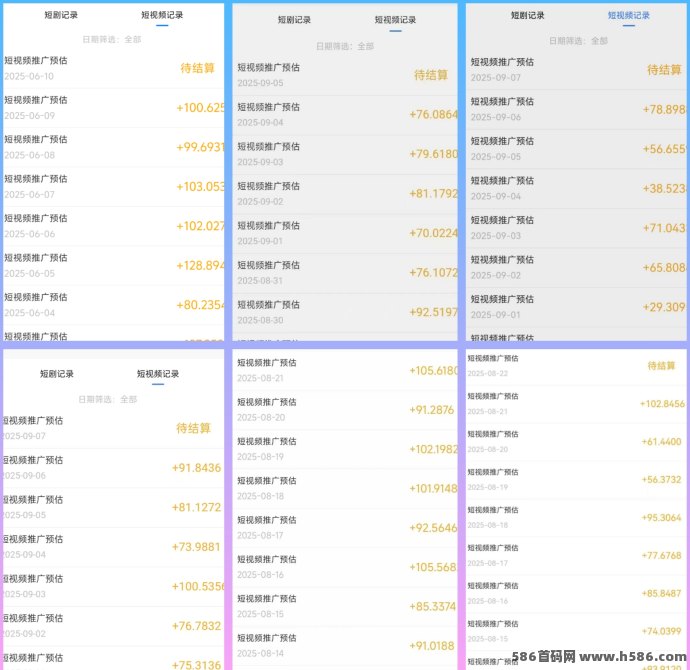Viewport: 690px width, 670px height.
Task: Select the amount +92.5646
Action: (x=433, y=528)
